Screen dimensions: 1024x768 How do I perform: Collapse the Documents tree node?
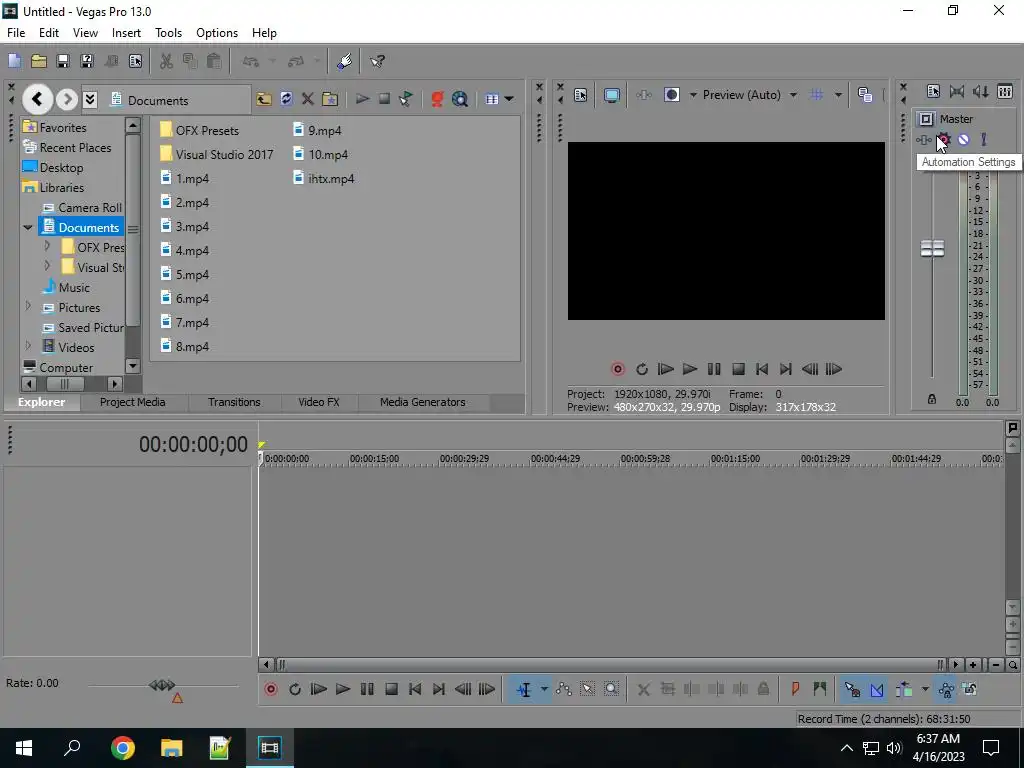tap(28, 227)
